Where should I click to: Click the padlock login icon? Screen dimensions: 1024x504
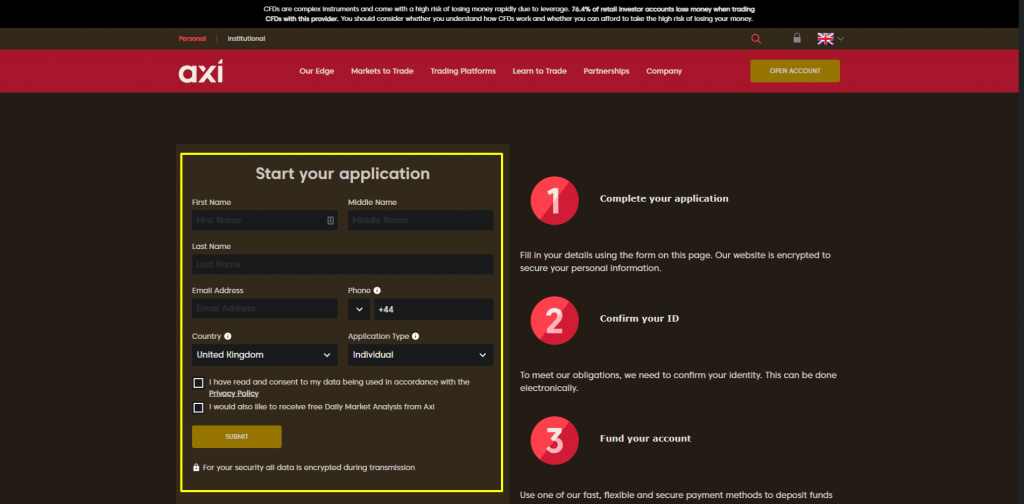pos(797,38)
